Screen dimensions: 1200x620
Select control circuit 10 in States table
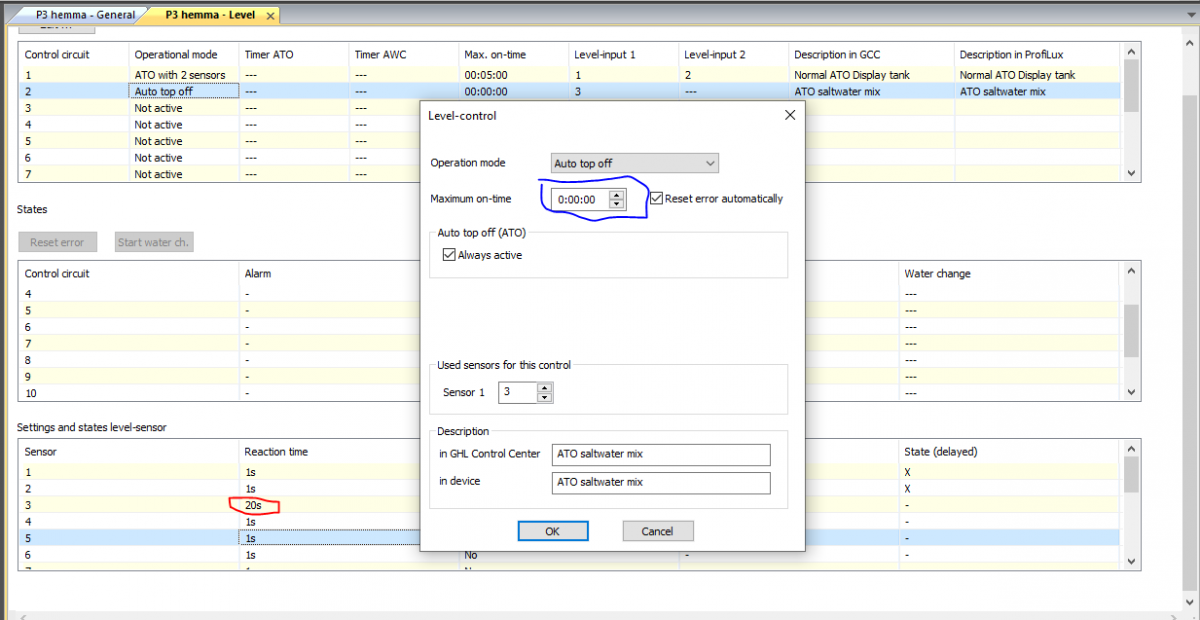coord(570,393)
